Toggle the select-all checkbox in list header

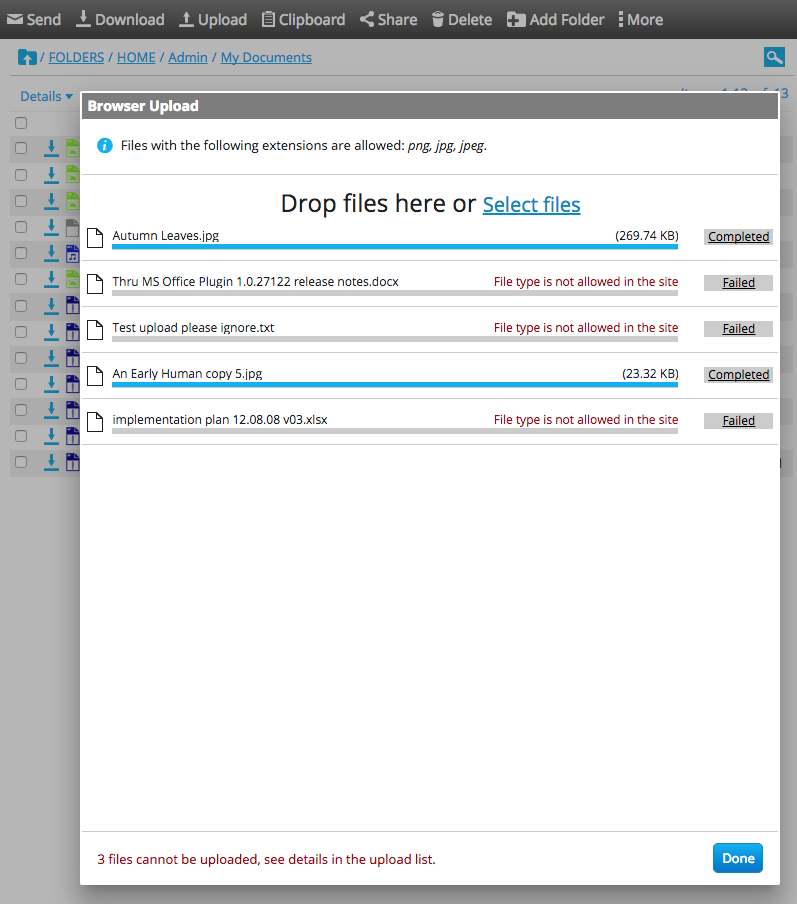21,123
